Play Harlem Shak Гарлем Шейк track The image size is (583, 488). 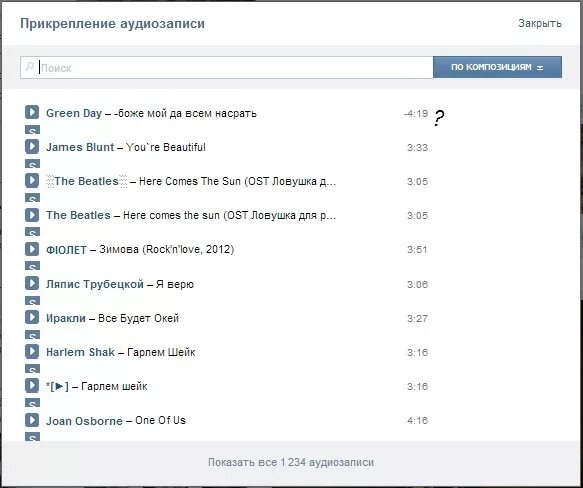tap(32, 351)
